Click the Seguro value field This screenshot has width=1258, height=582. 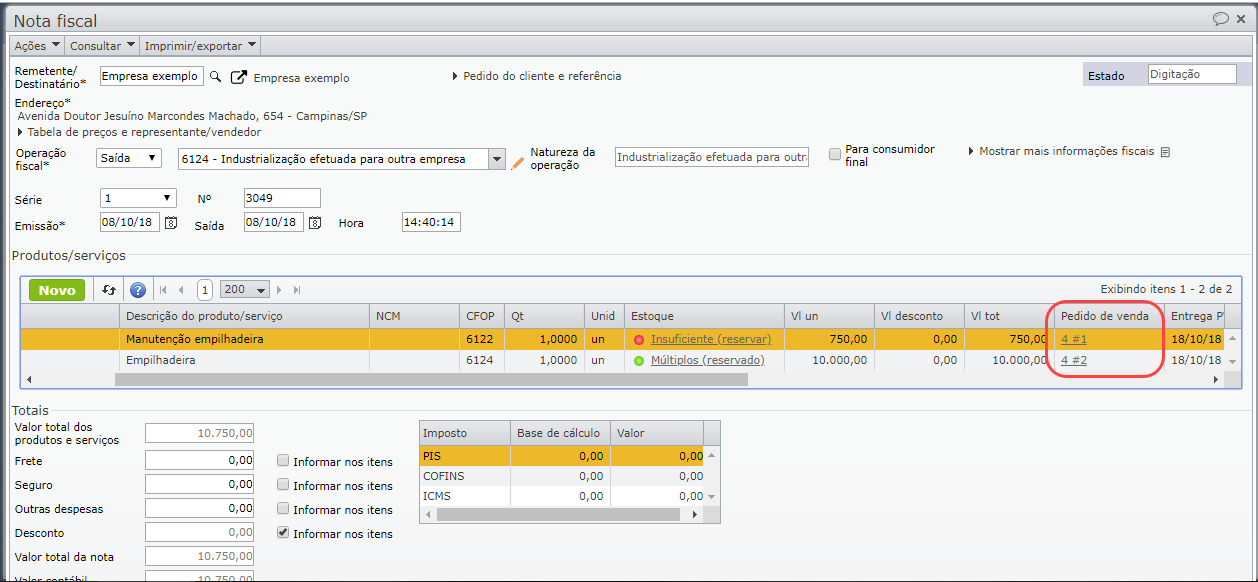200,484
